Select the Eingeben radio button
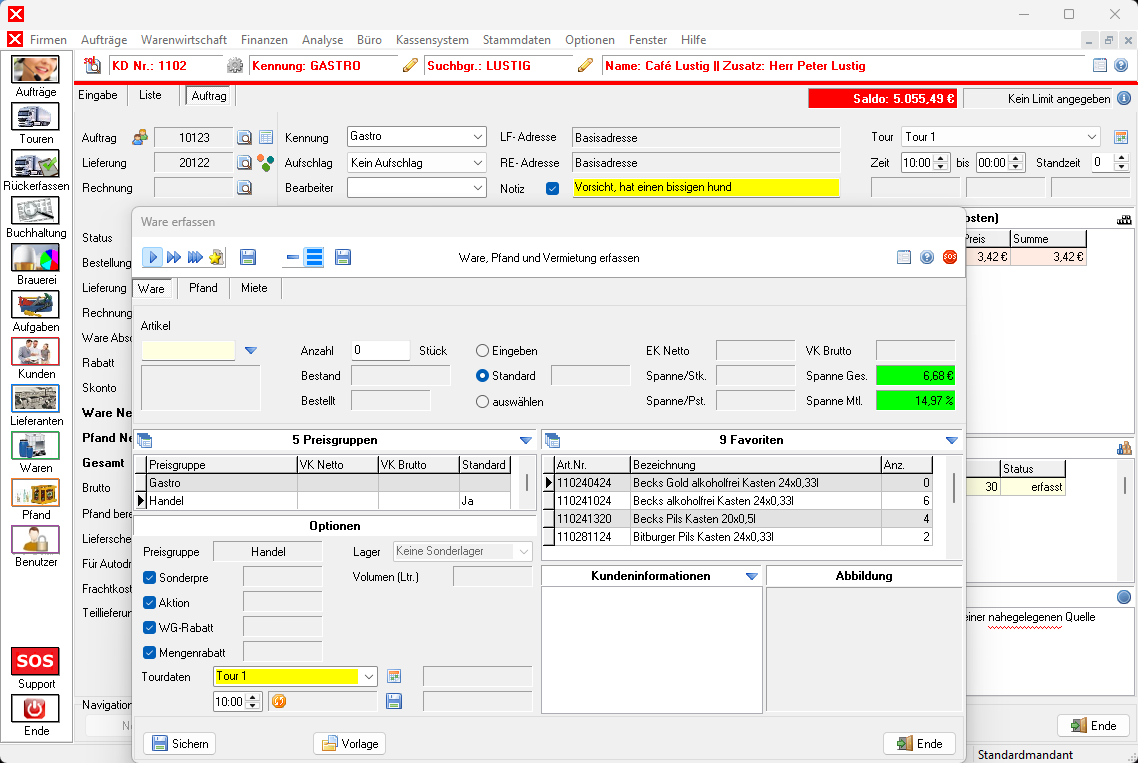Screen dimensions: 1138x763 (x=482, y=351)
